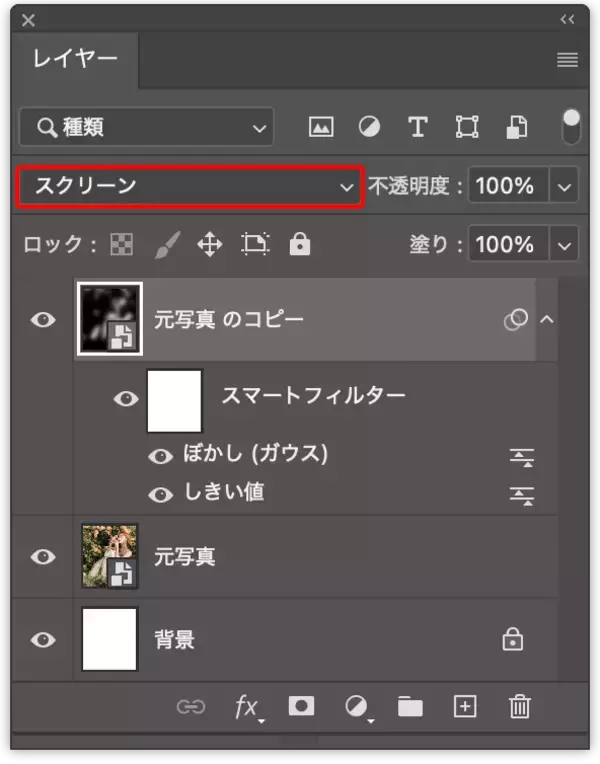Lock all with padlock icon
The width and height of the screenshot is (600, 764).
tap(300, 244)
